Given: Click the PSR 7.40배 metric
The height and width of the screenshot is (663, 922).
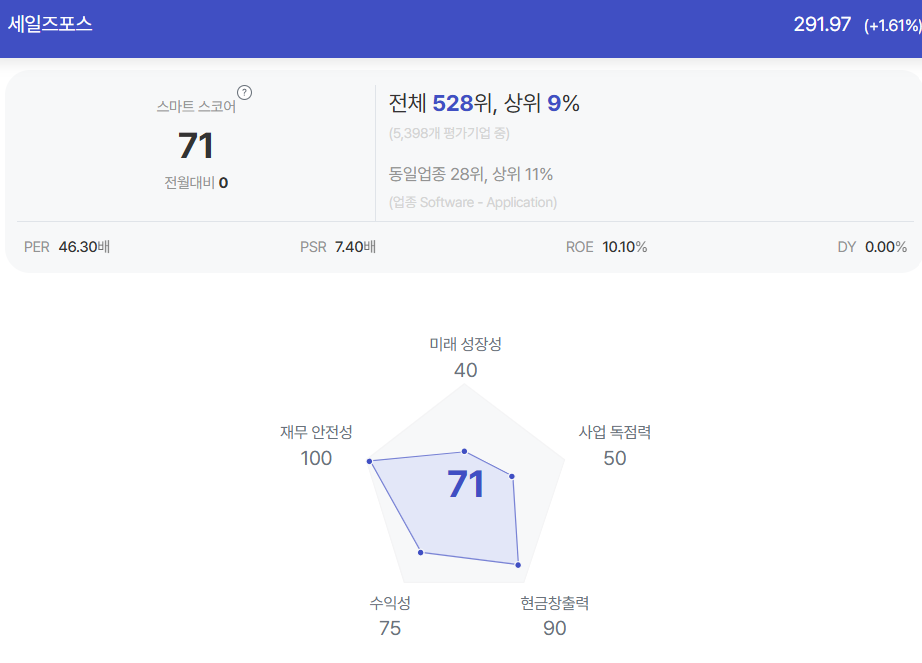Looking at the screenshot, I should pos(338,247).
